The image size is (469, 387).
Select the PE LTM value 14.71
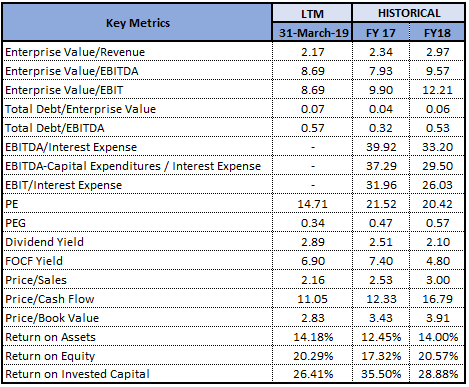coord(313,204)
